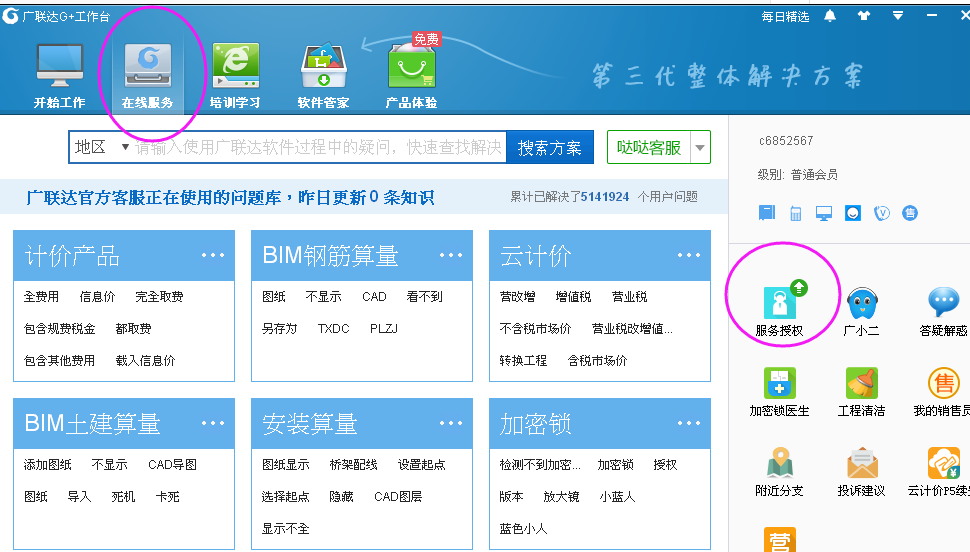970x552 pixels.
Task: Open the 培训学习 icon
Action: pyautogui.click(x=236, y=66)
